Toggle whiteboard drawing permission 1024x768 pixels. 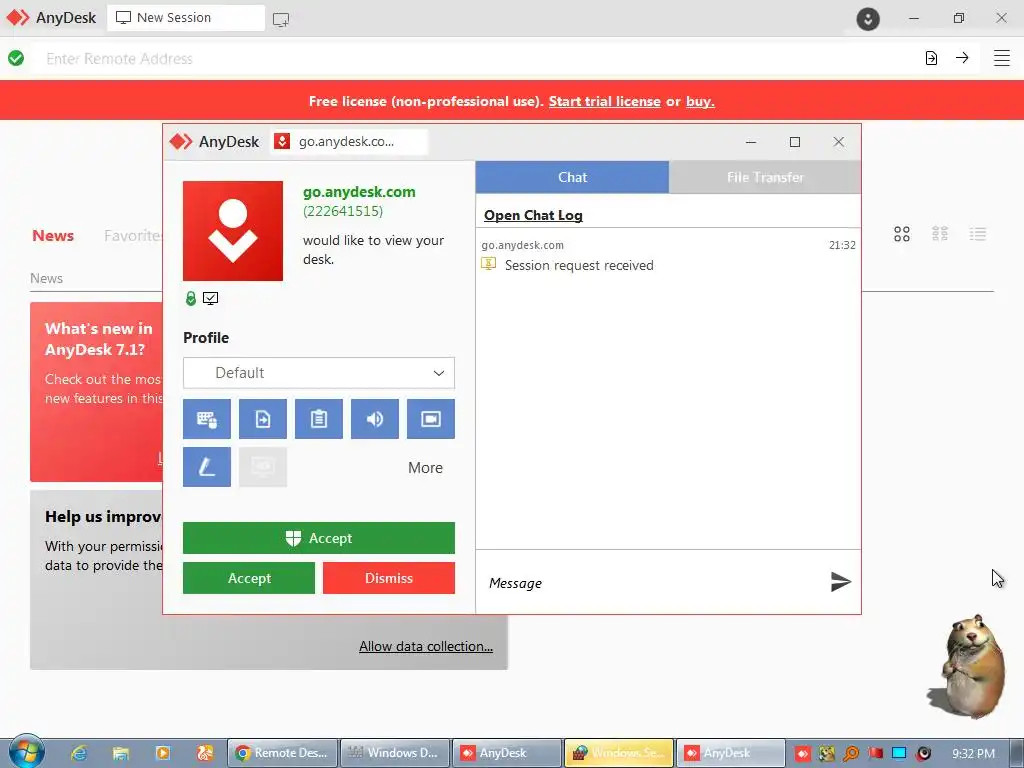206,467
